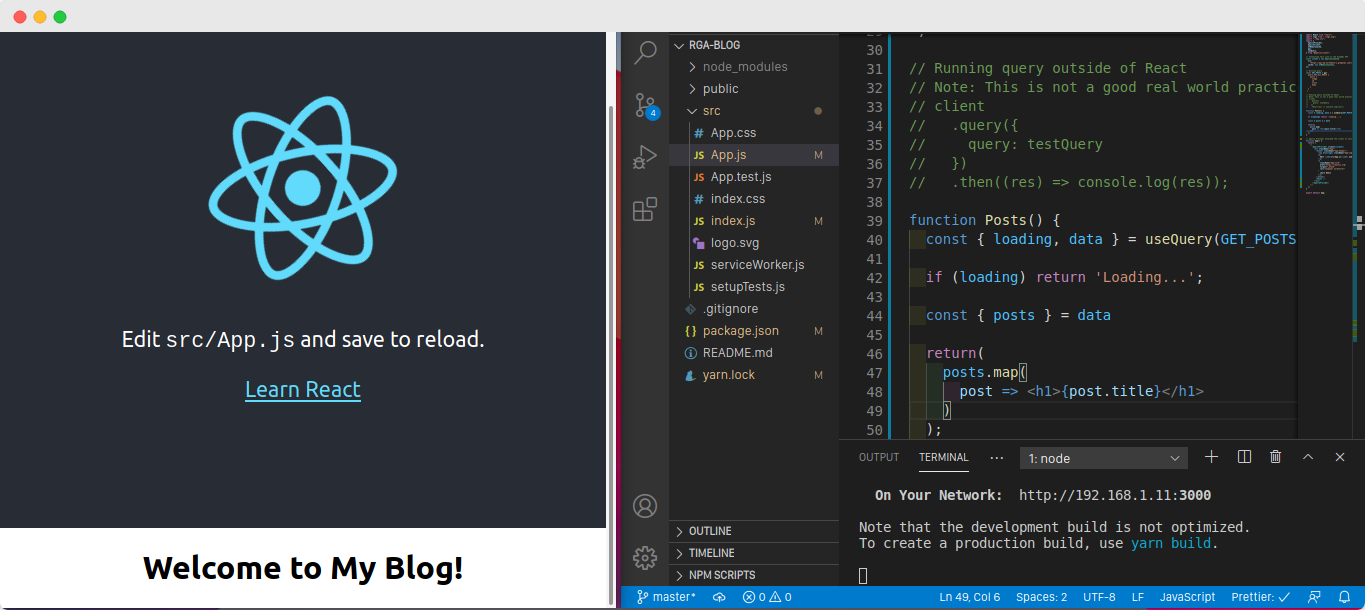Click the feedback icon in status bar
Screen dimensions: 1365x610
(1314, 597)
